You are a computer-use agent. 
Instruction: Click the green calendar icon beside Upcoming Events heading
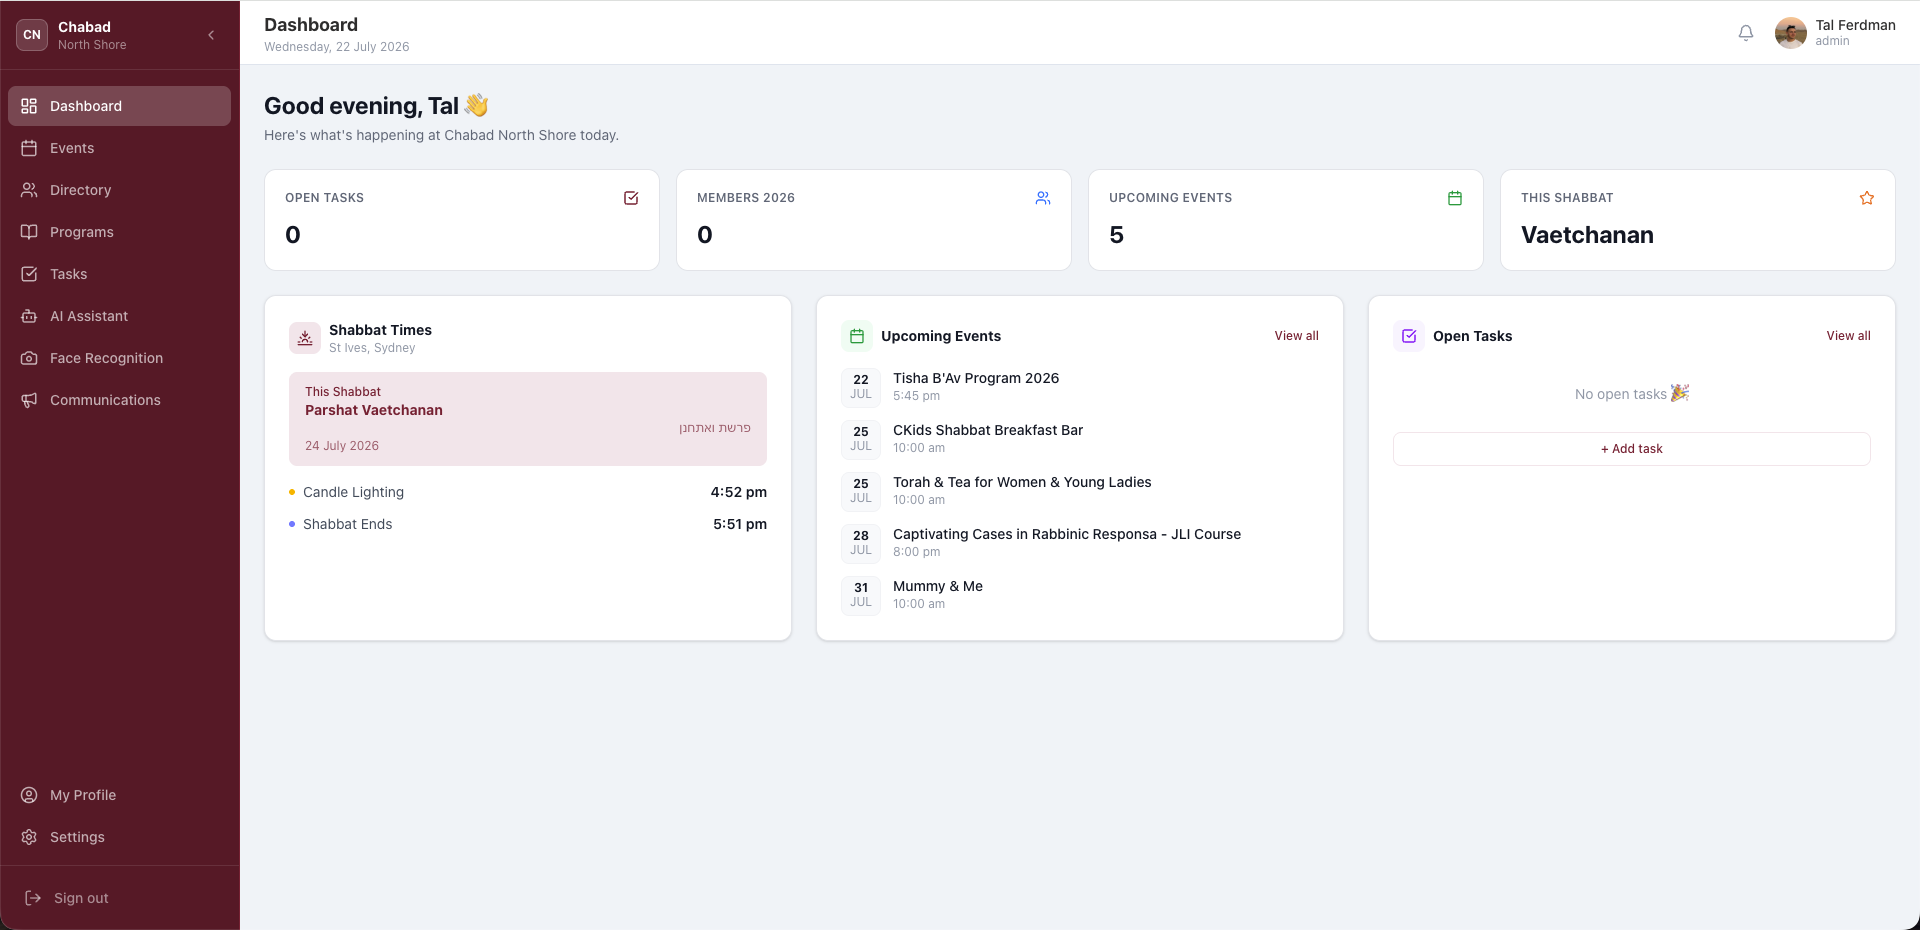coord(857,336)
